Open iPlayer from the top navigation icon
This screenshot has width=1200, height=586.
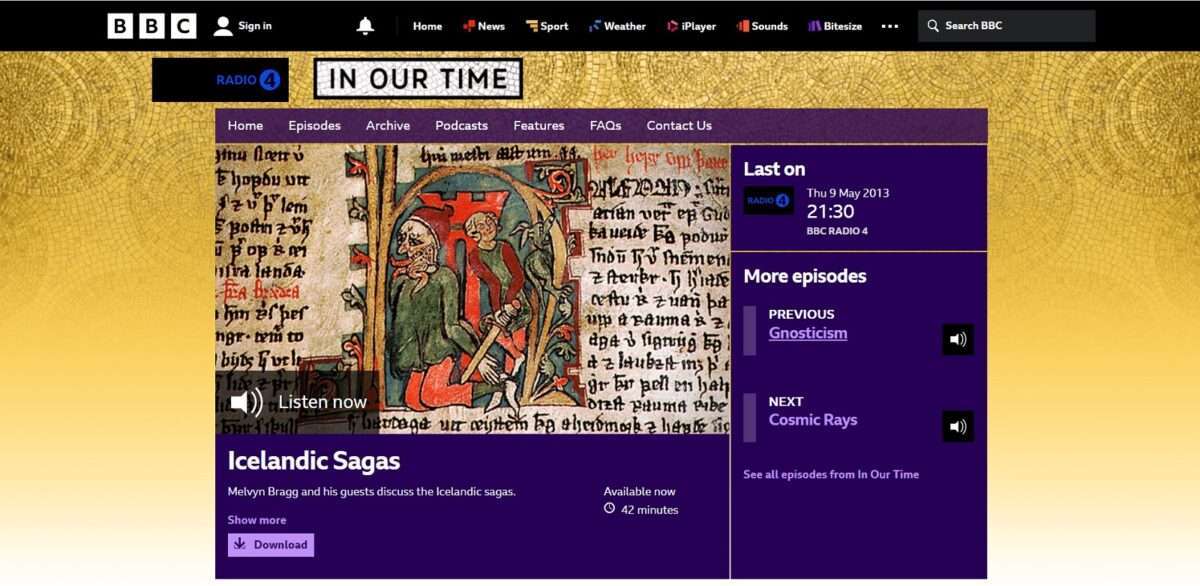tap(671, 26)
